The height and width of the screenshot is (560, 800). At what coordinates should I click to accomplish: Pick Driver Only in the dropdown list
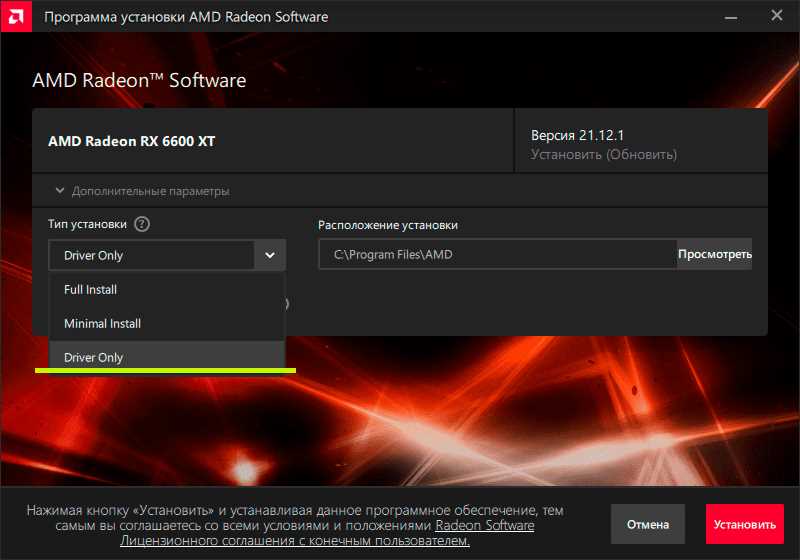[166, 357]
